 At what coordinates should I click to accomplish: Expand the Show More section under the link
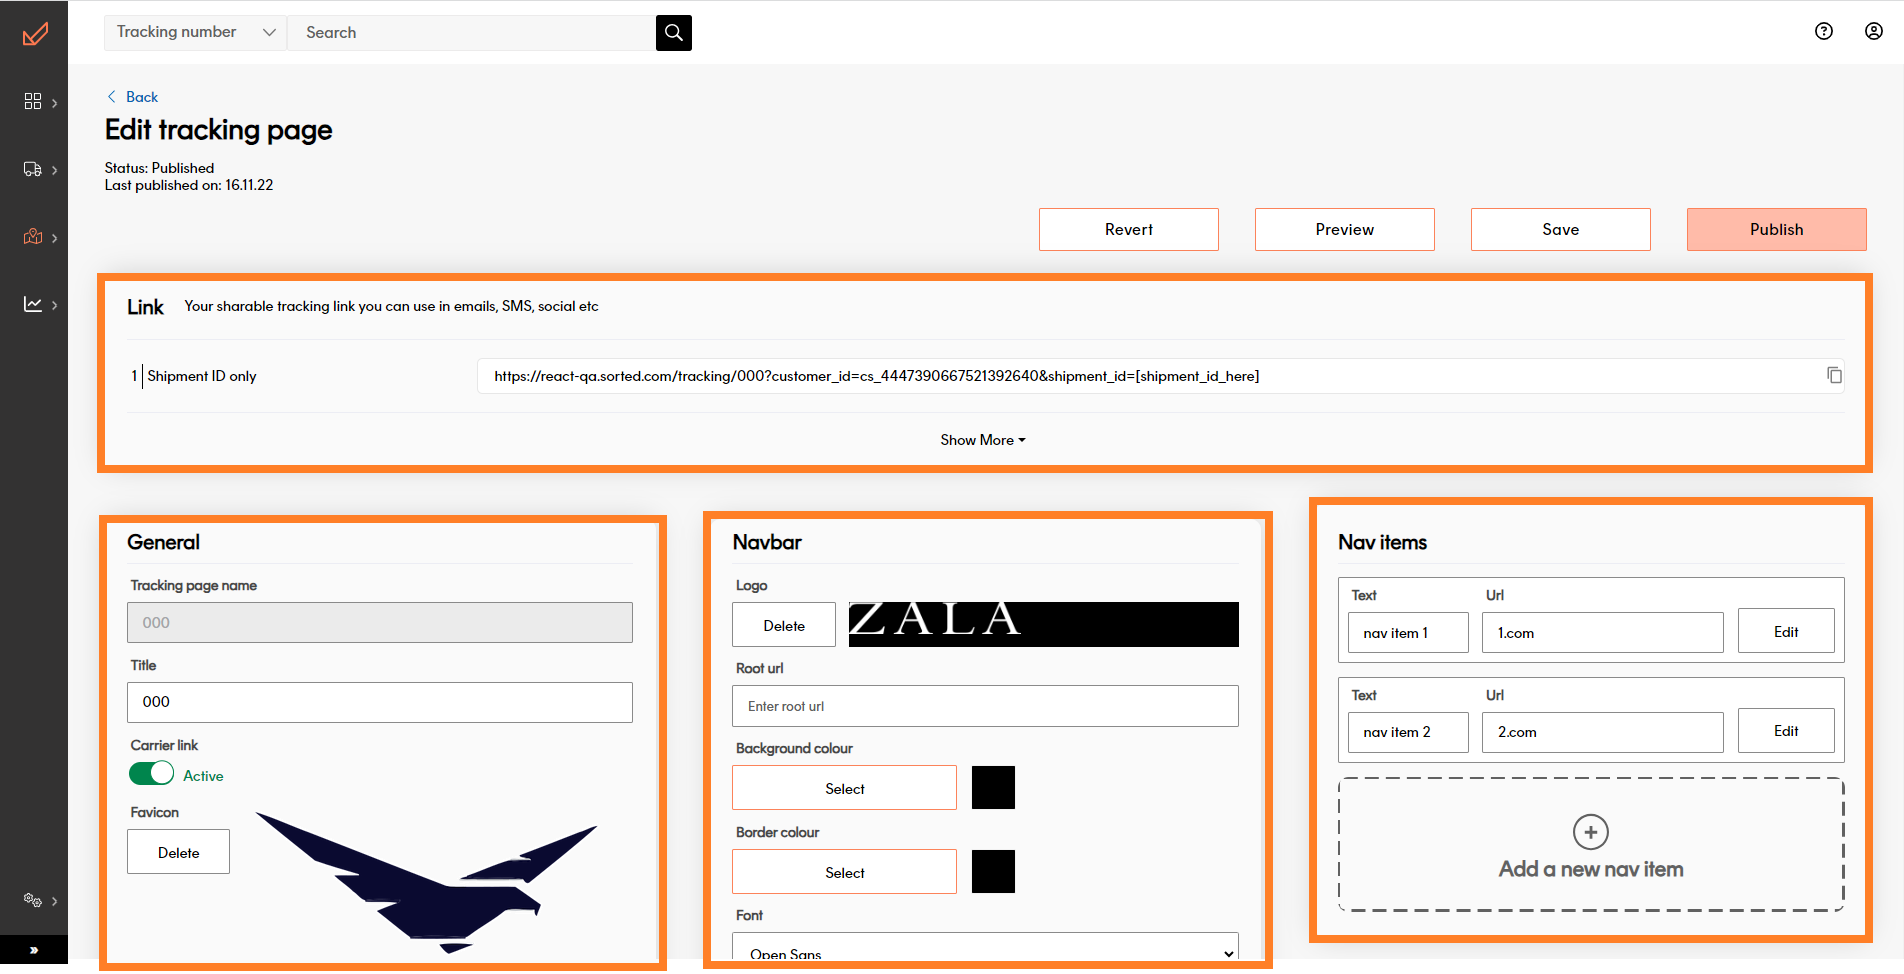coord(982,440)
